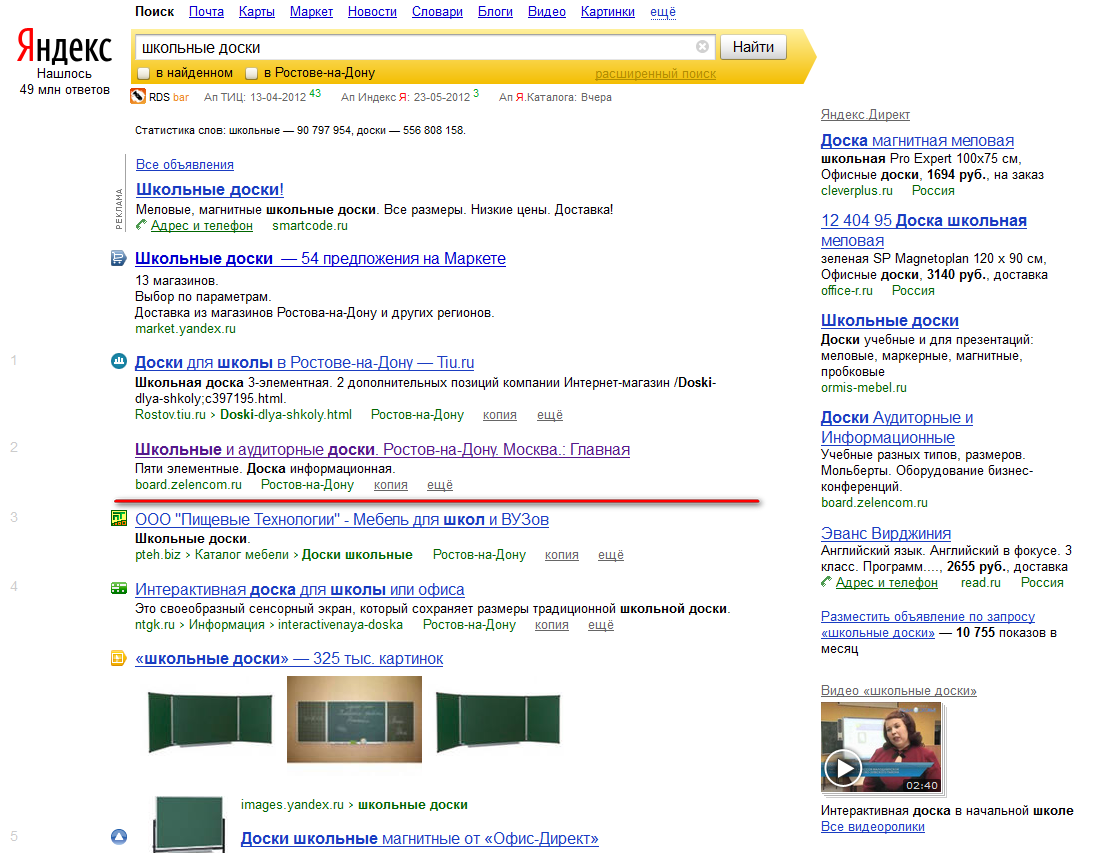Open the ad 'Доски Аудиторные и Информационные'
1119x853 pixels.
pyautogui.click(x=897, y=427)
